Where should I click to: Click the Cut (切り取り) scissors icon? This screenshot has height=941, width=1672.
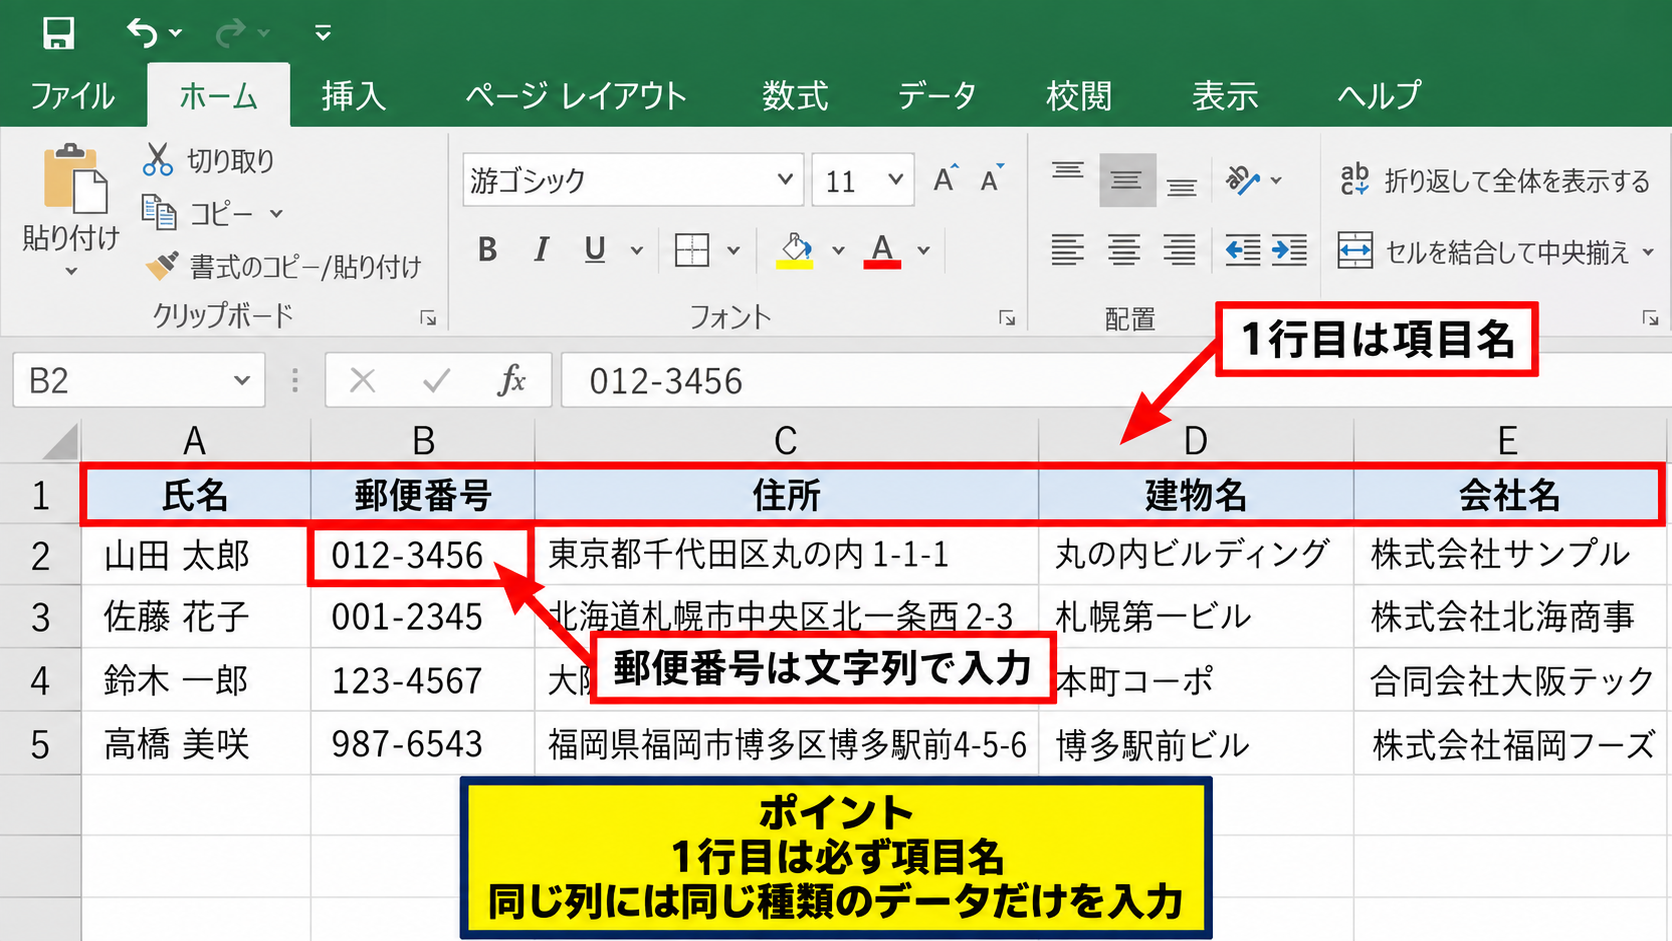pos(158,160)
